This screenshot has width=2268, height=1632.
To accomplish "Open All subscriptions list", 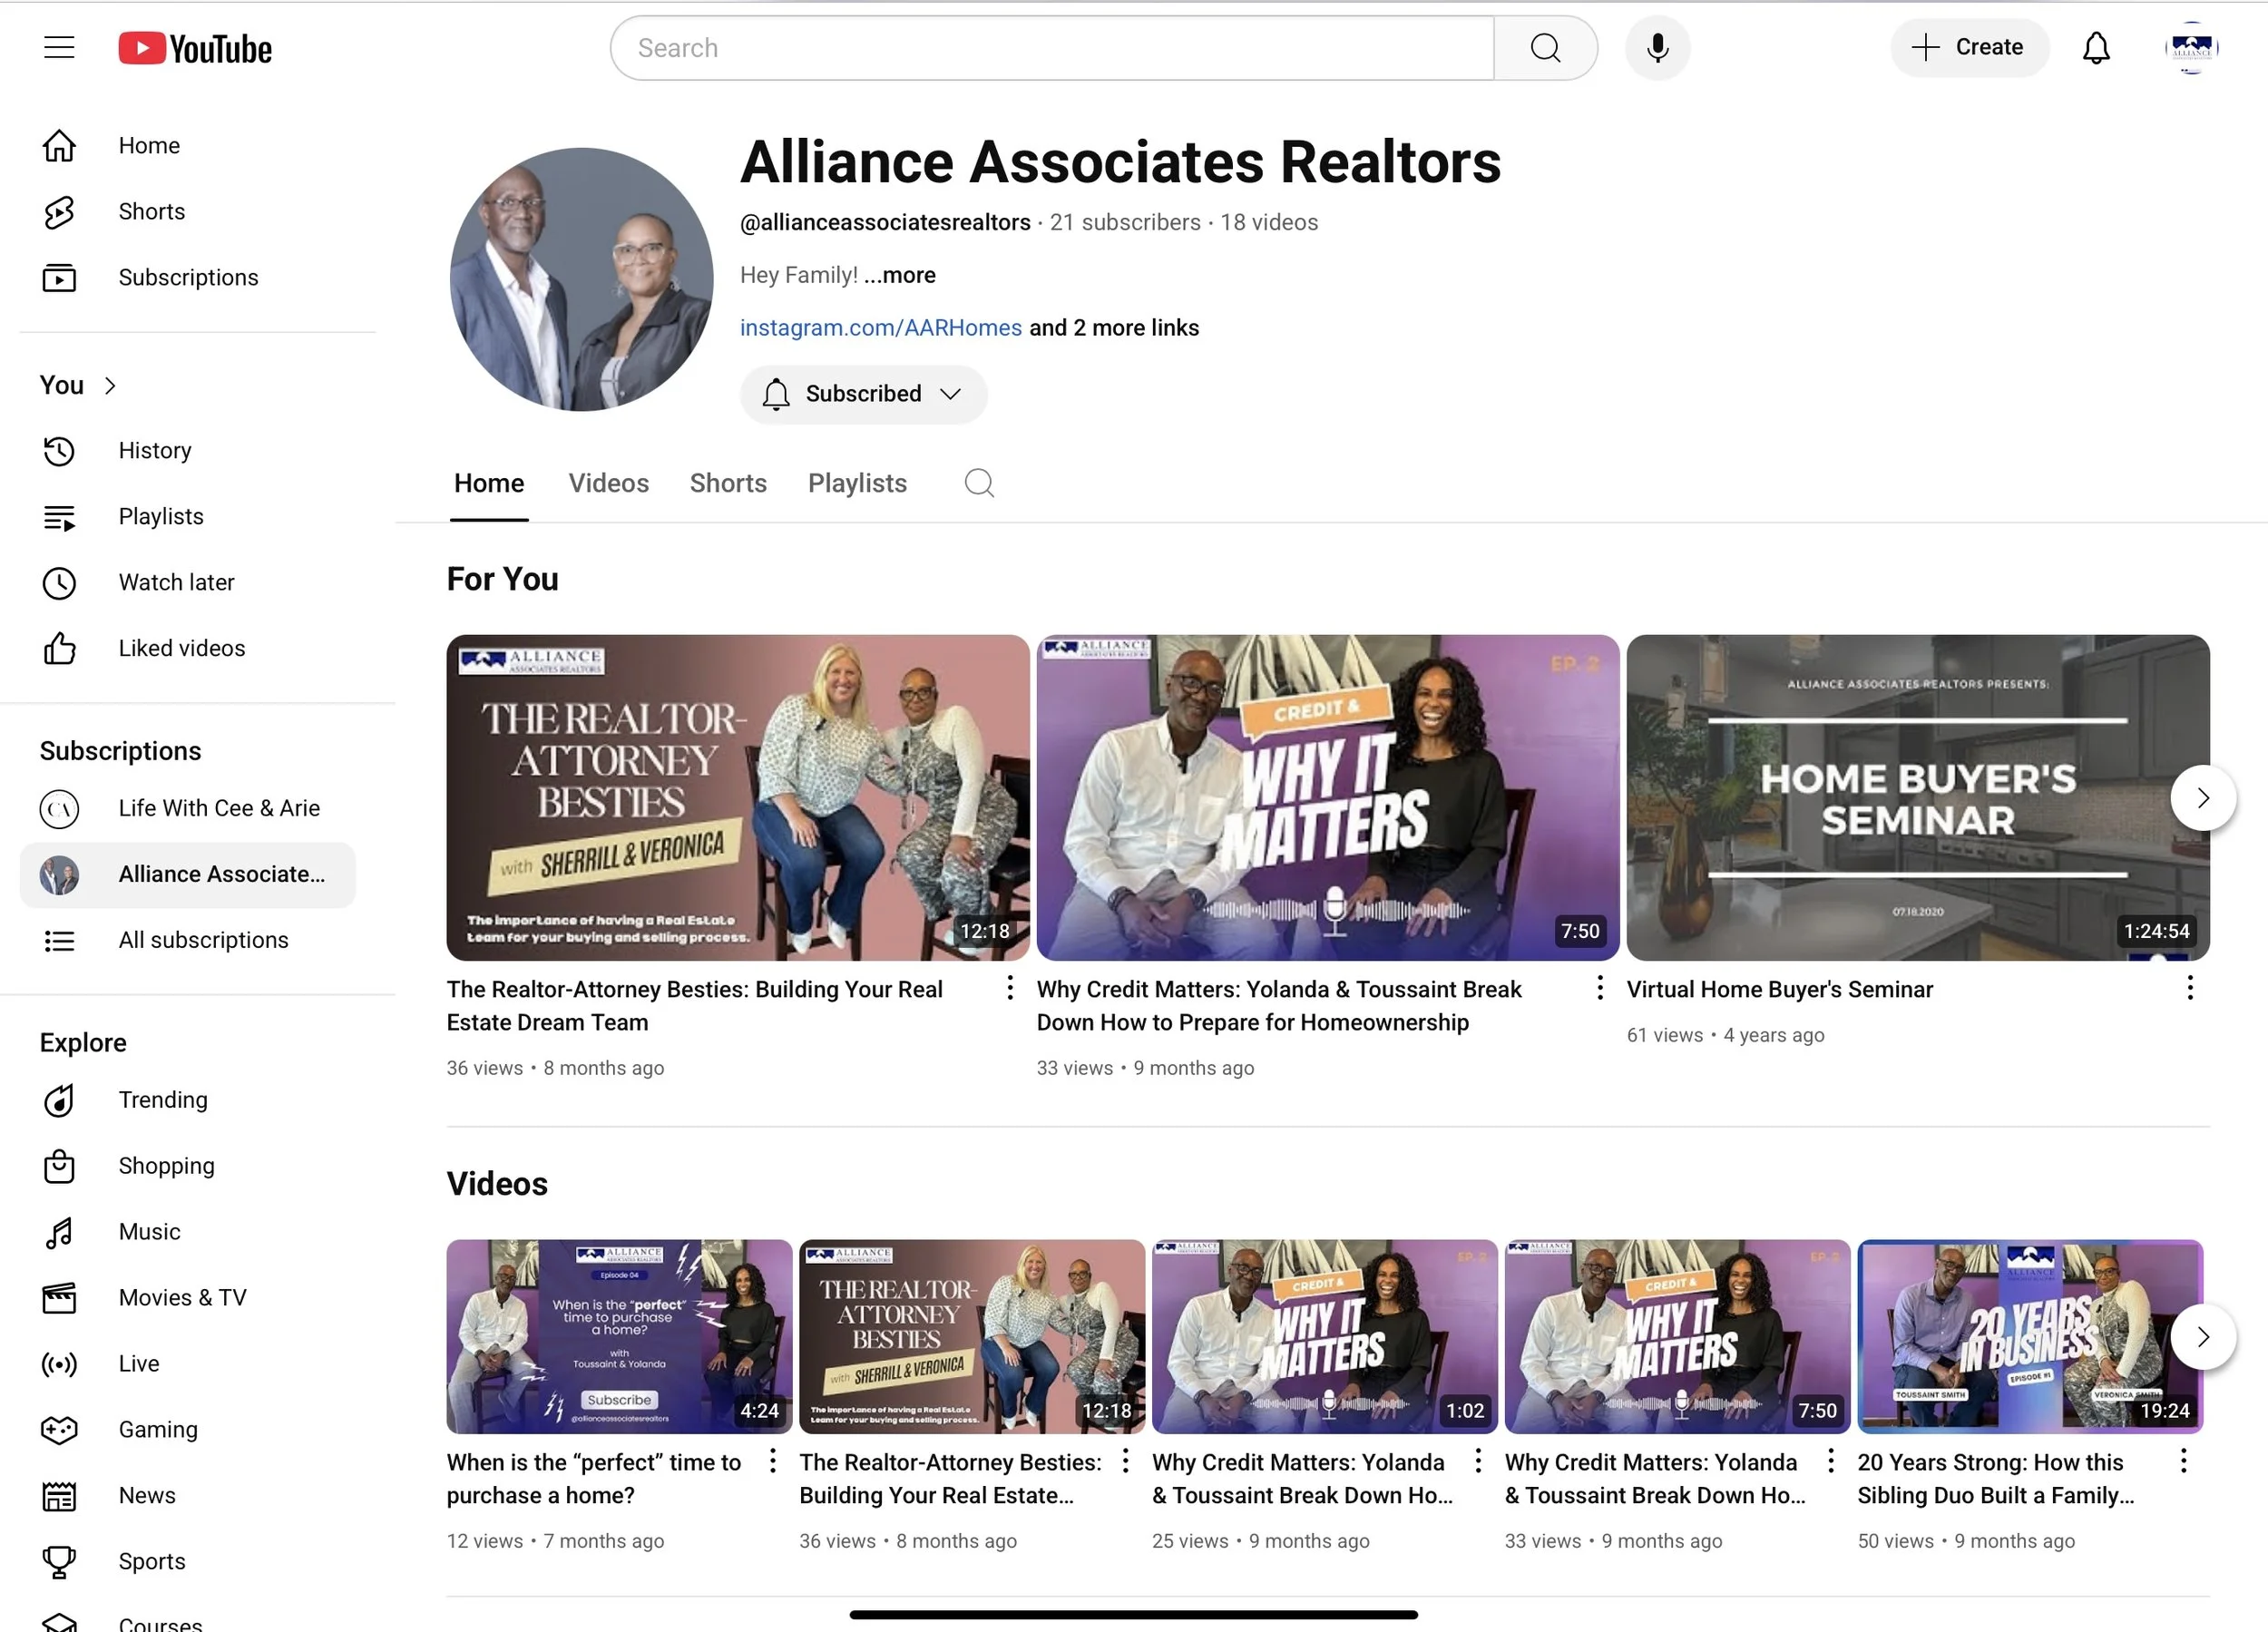I will (188, 940).
